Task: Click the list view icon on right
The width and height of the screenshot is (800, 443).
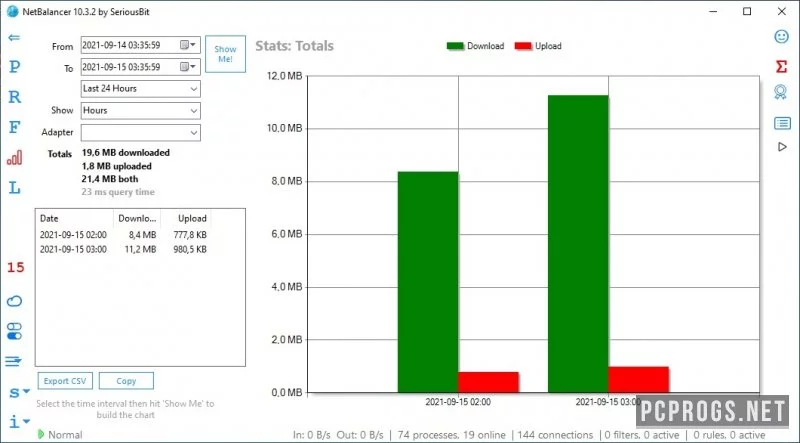Action: point(782,123)
